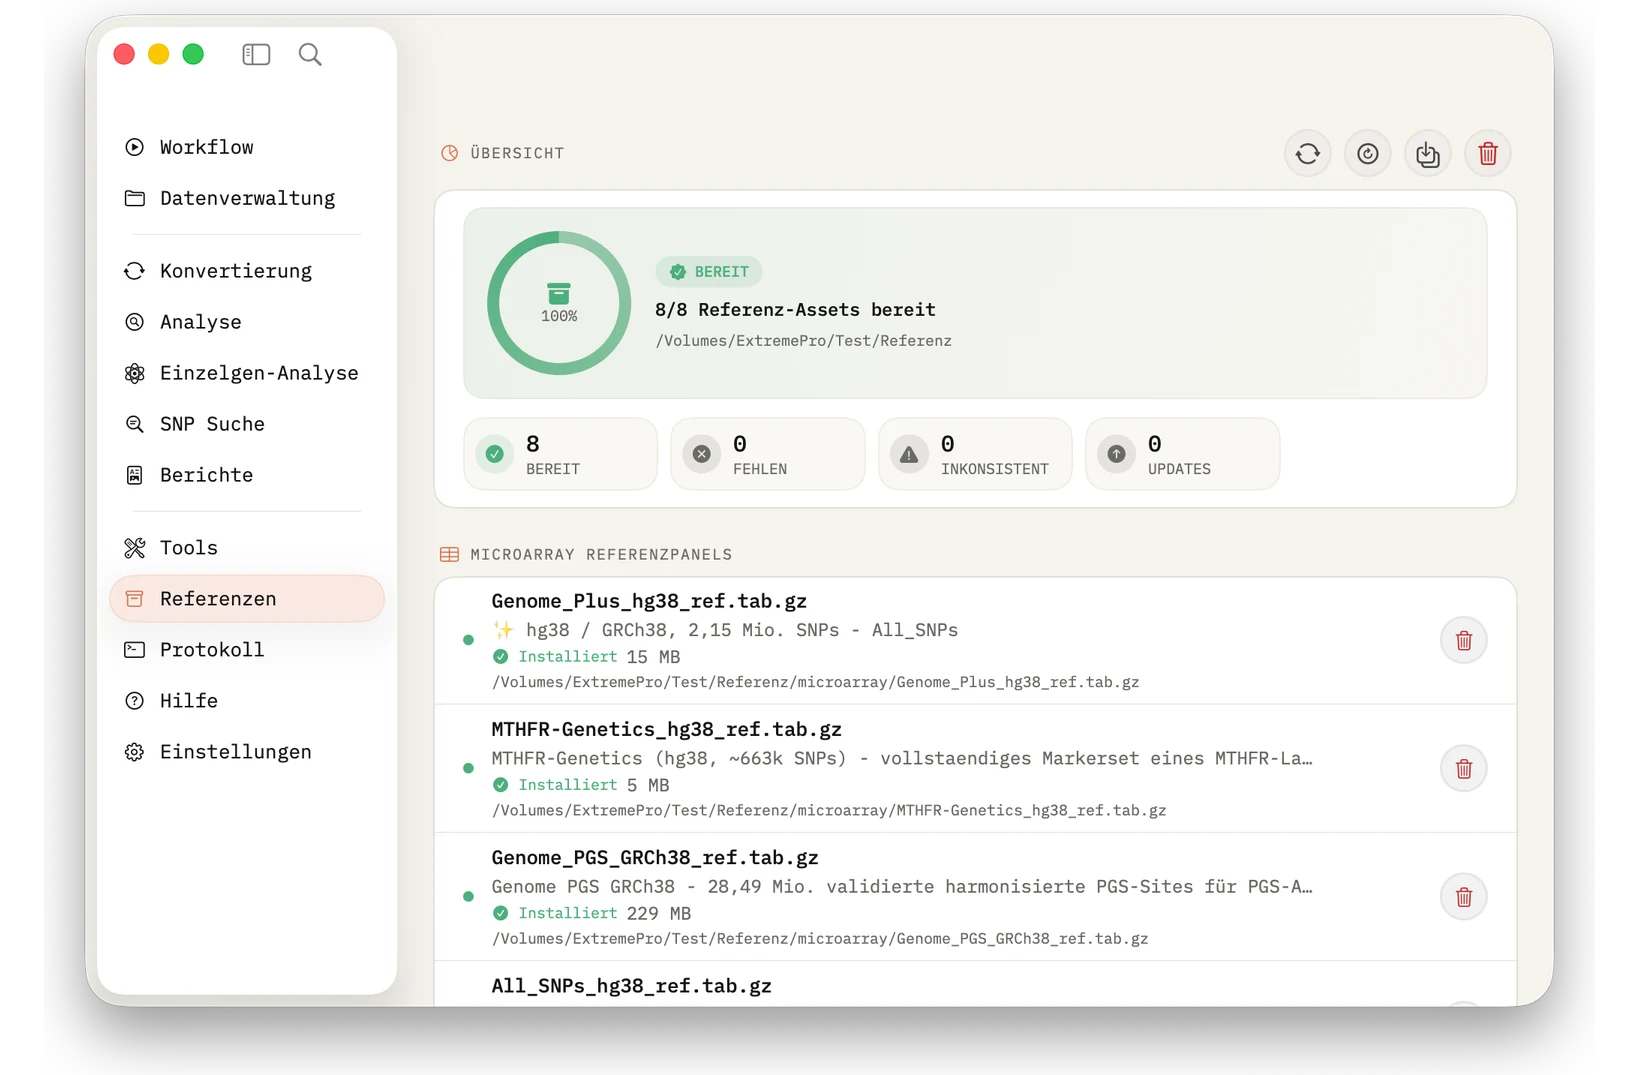This screenshot has width=1640, height=1075.
Task: Open search using the magnifier icon
Action: coord(310,54)
